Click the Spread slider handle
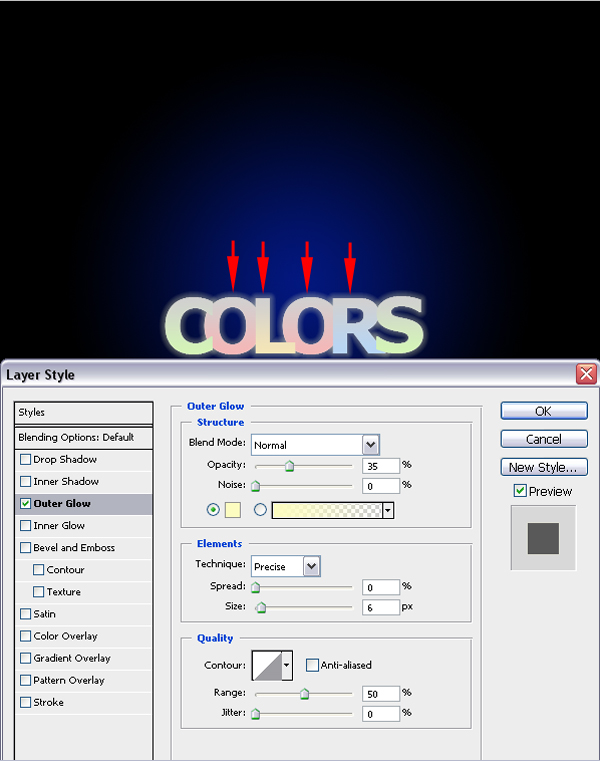The image size is (600, 762). [256, 588]
